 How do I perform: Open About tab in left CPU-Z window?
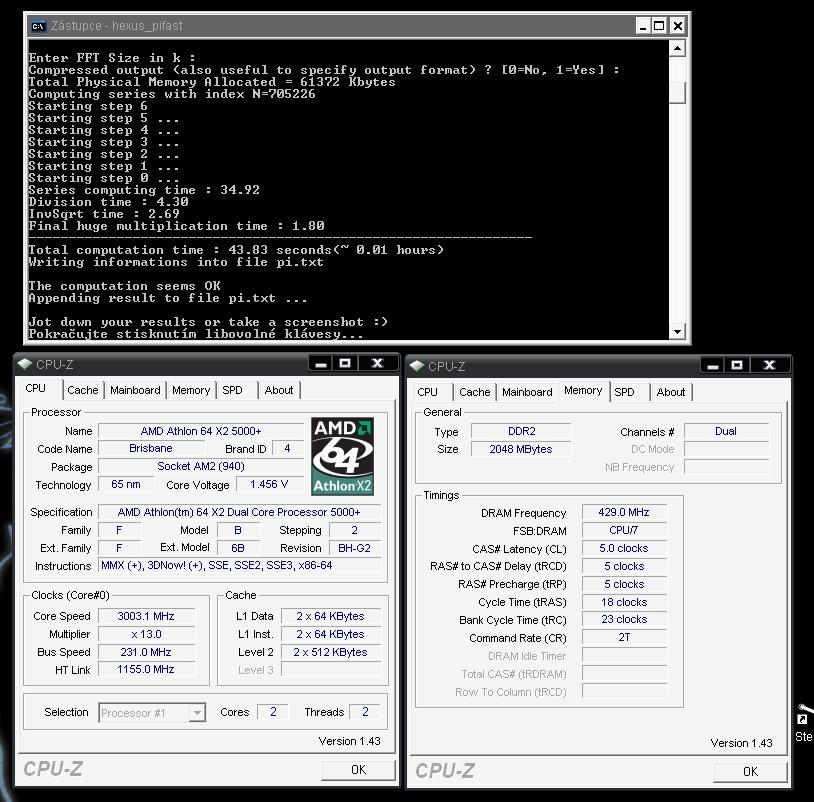point(279,390)
